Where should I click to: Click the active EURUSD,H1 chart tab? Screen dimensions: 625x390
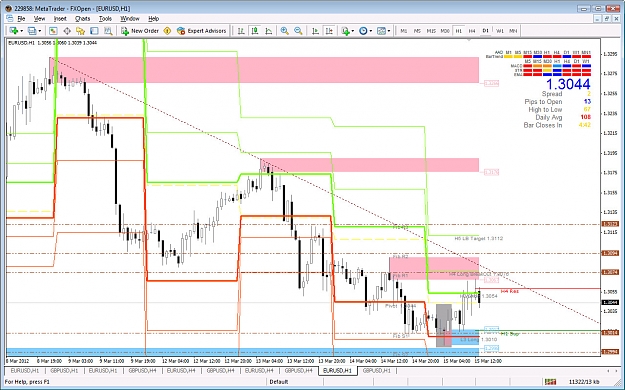tap(337, 371)
